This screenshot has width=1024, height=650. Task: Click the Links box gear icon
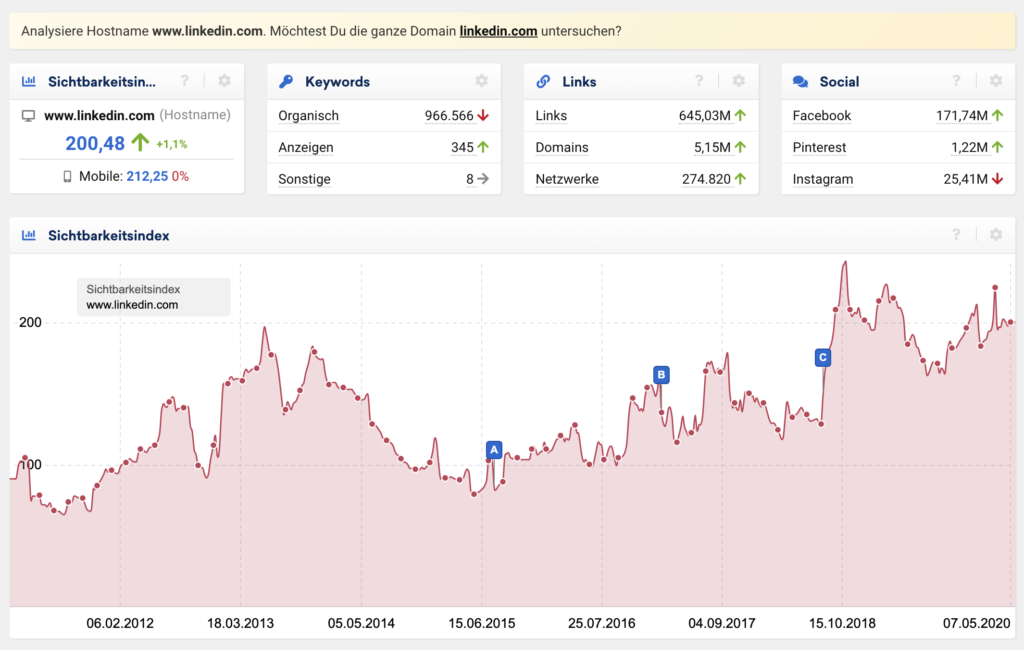click(x=738, y=81)
